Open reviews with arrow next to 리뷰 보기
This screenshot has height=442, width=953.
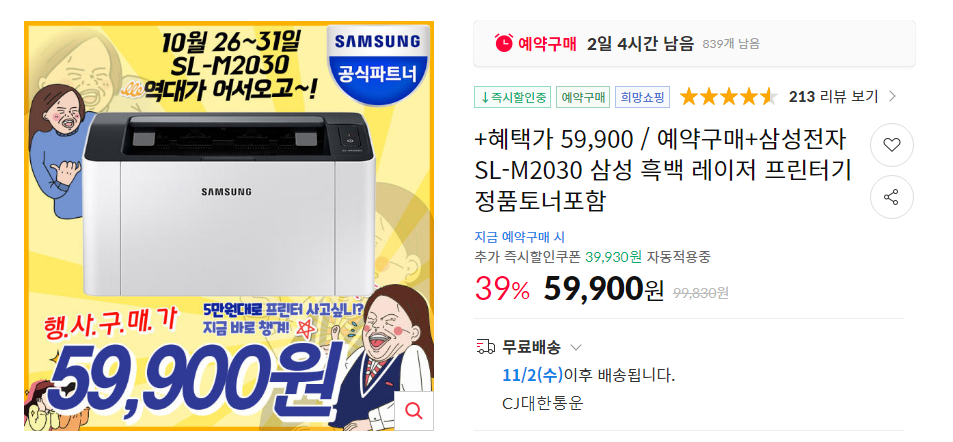tap(892, 96)
